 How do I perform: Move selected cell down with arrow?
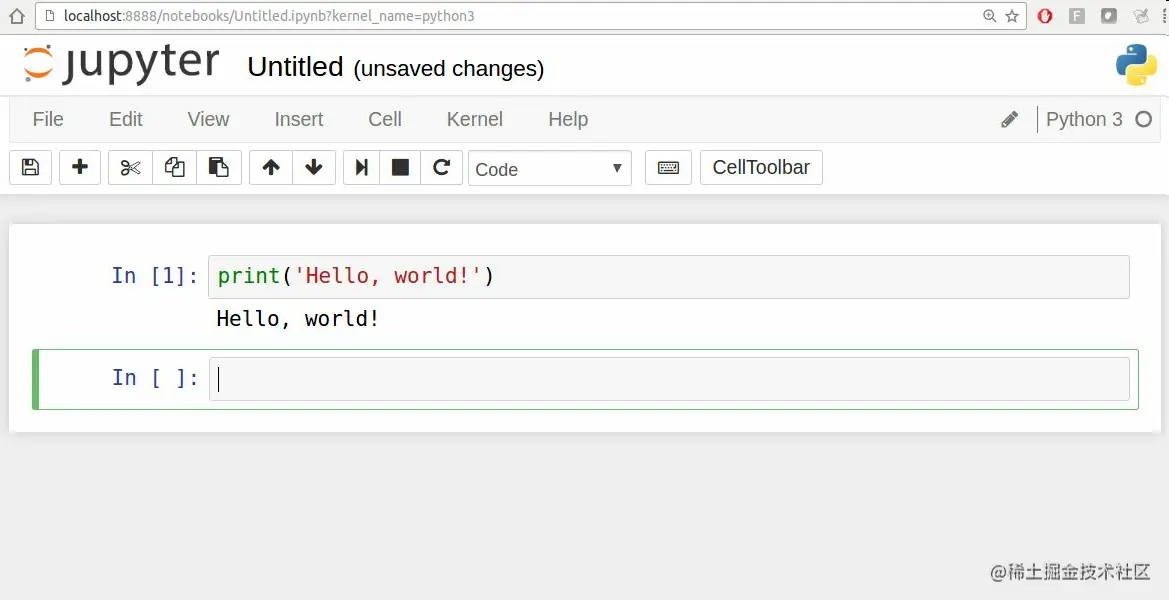(314, 168)
